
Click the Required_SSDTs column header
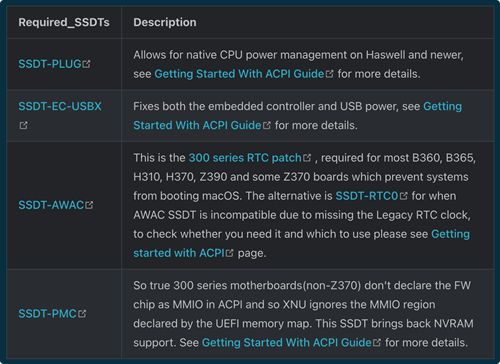click(64, 22)
